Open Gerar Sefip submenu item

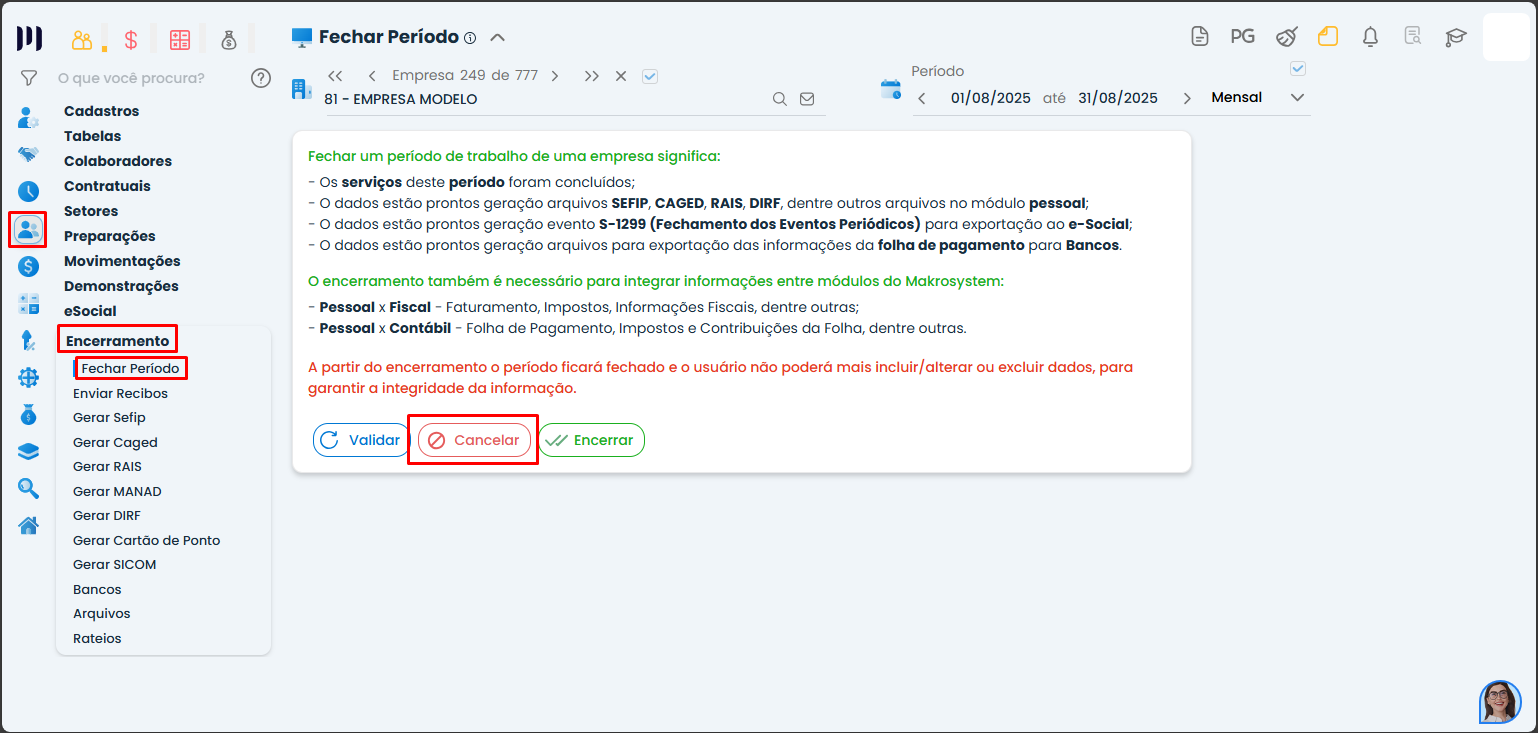coord(109,418)
